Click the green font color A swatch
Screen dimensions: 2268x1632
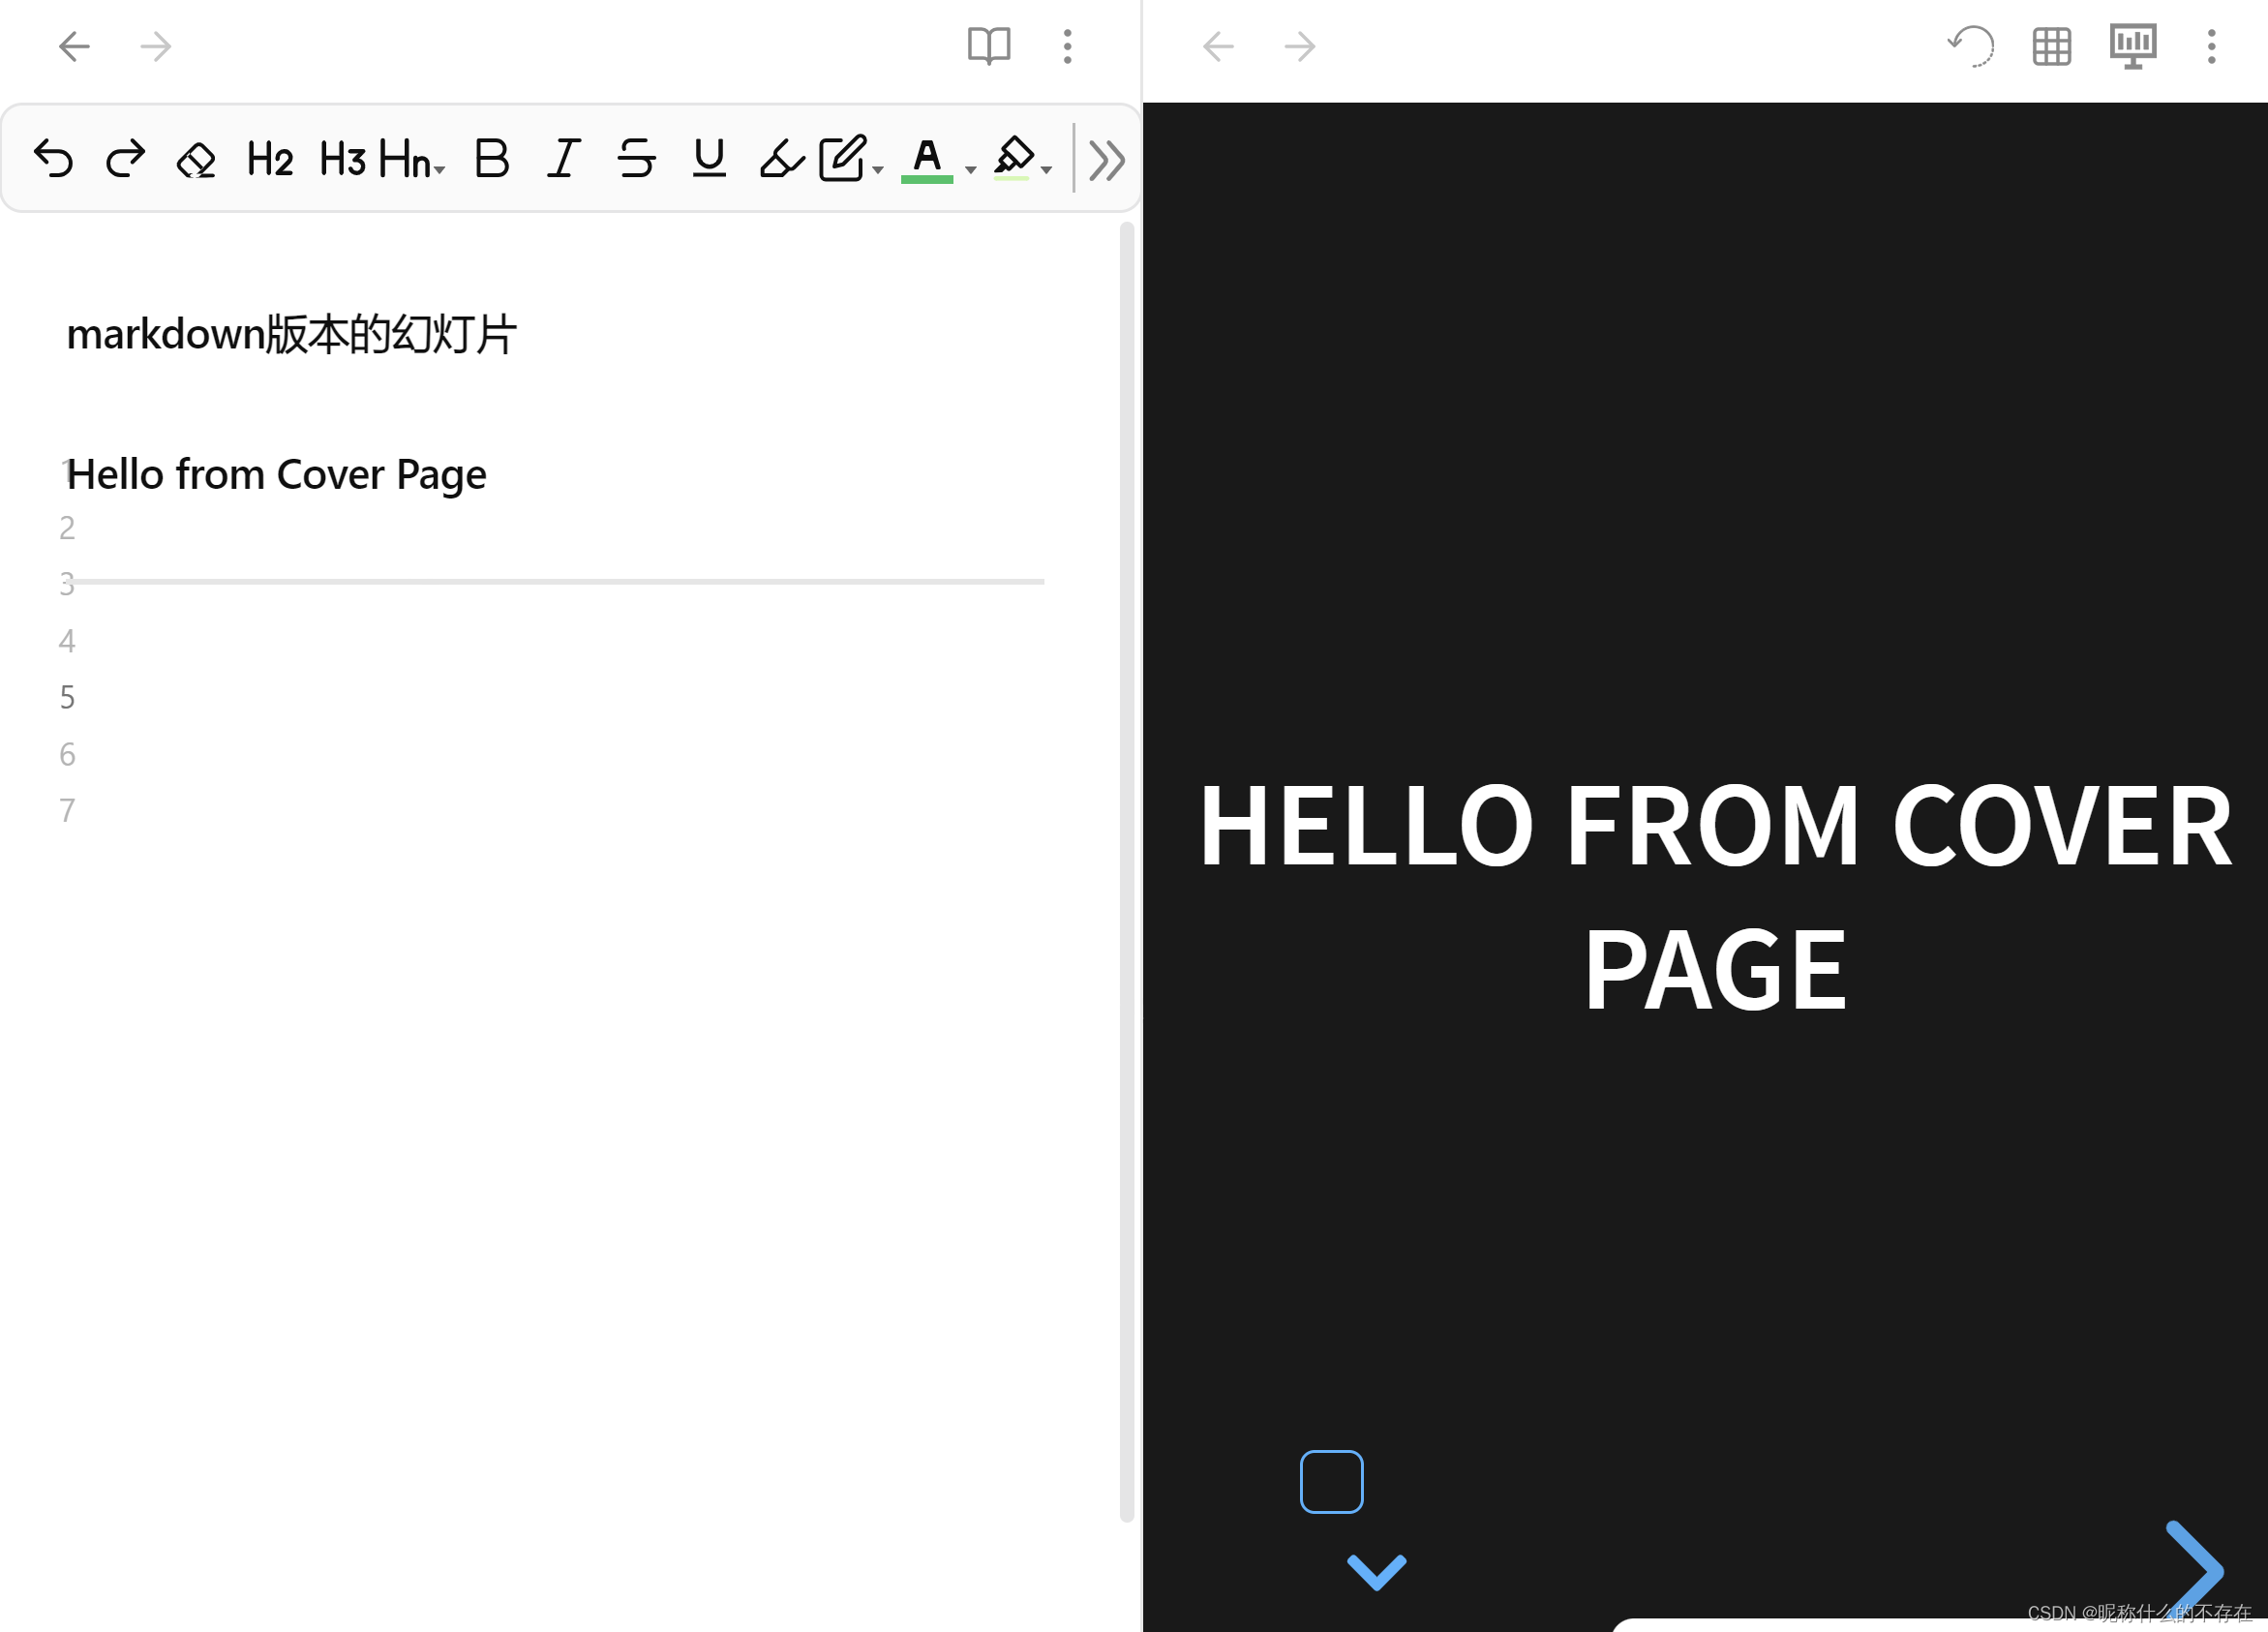pyautogui.click(x=927, y=159)
